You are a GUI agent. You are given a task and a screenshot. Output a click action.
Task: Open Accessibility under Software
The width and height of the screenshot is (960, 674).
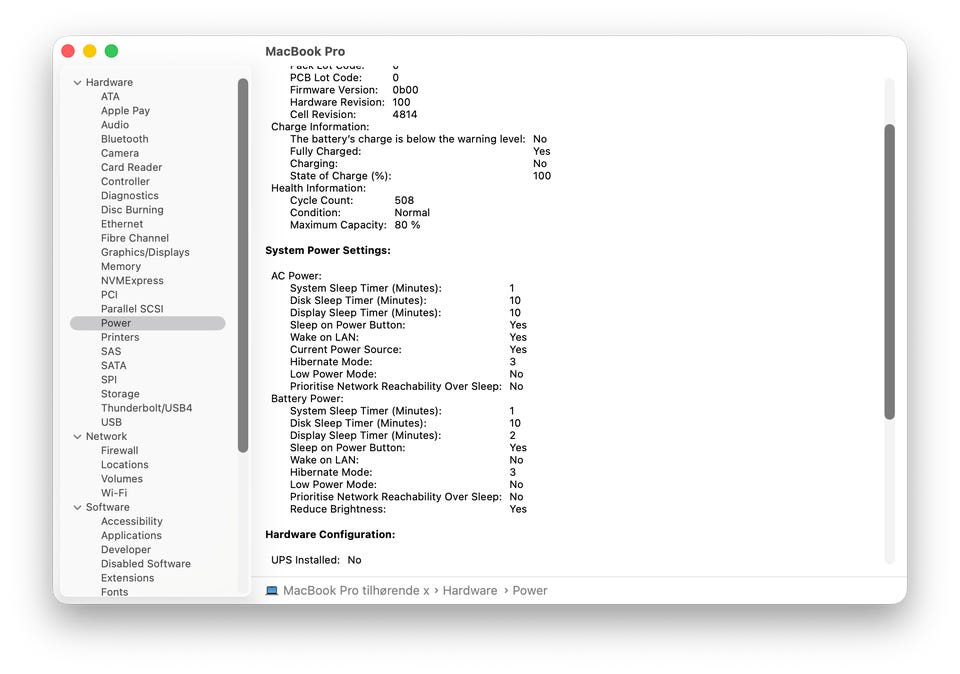pyautogui.click(x=132, y=522)
